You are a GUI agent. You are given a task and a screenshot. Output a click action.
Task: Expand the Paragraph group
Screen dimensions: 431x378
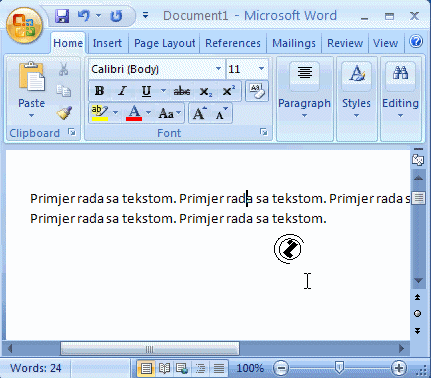[304, 100]
